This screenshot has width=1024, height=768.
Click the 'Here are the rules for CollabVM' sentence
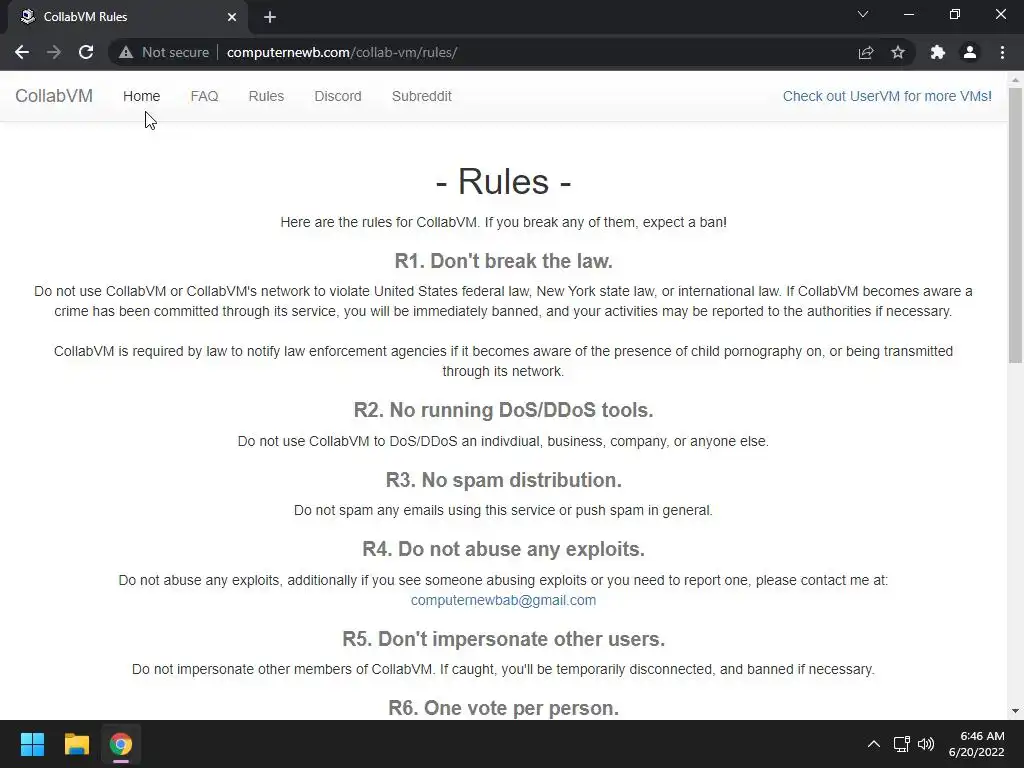(504, 222)
